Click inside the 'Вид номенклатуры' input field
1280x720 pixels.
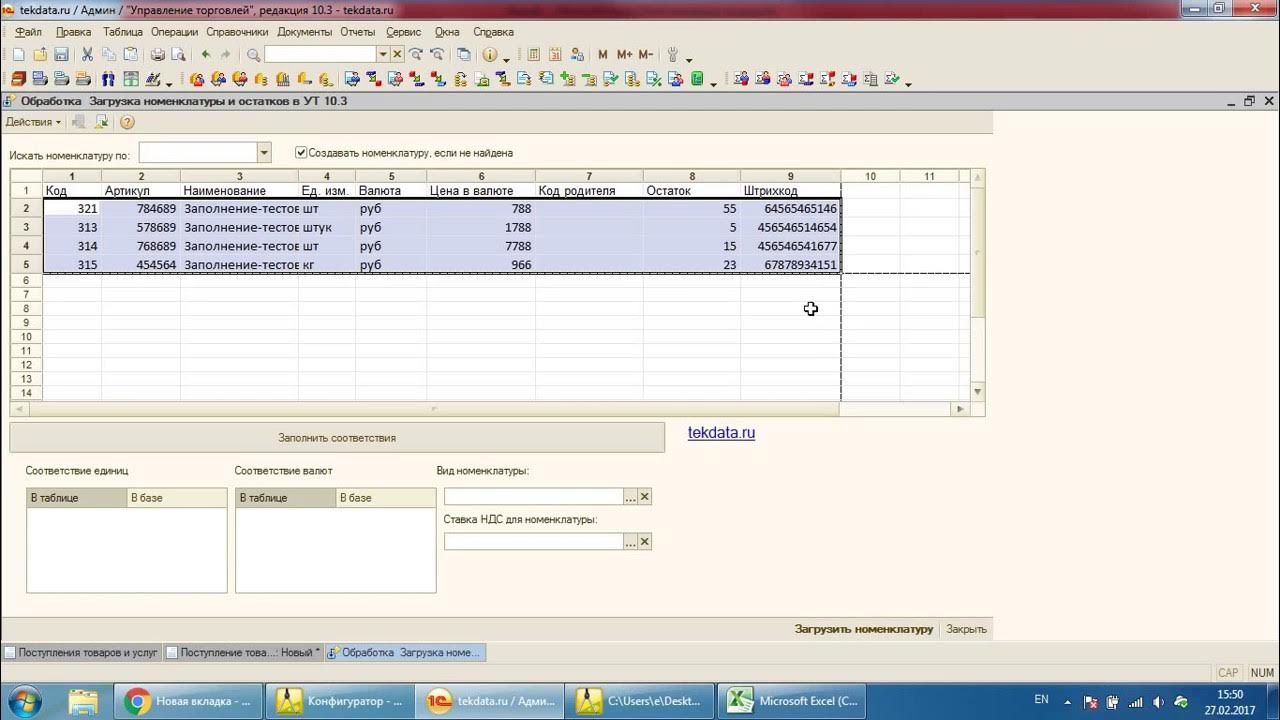[x=534, y=497]
